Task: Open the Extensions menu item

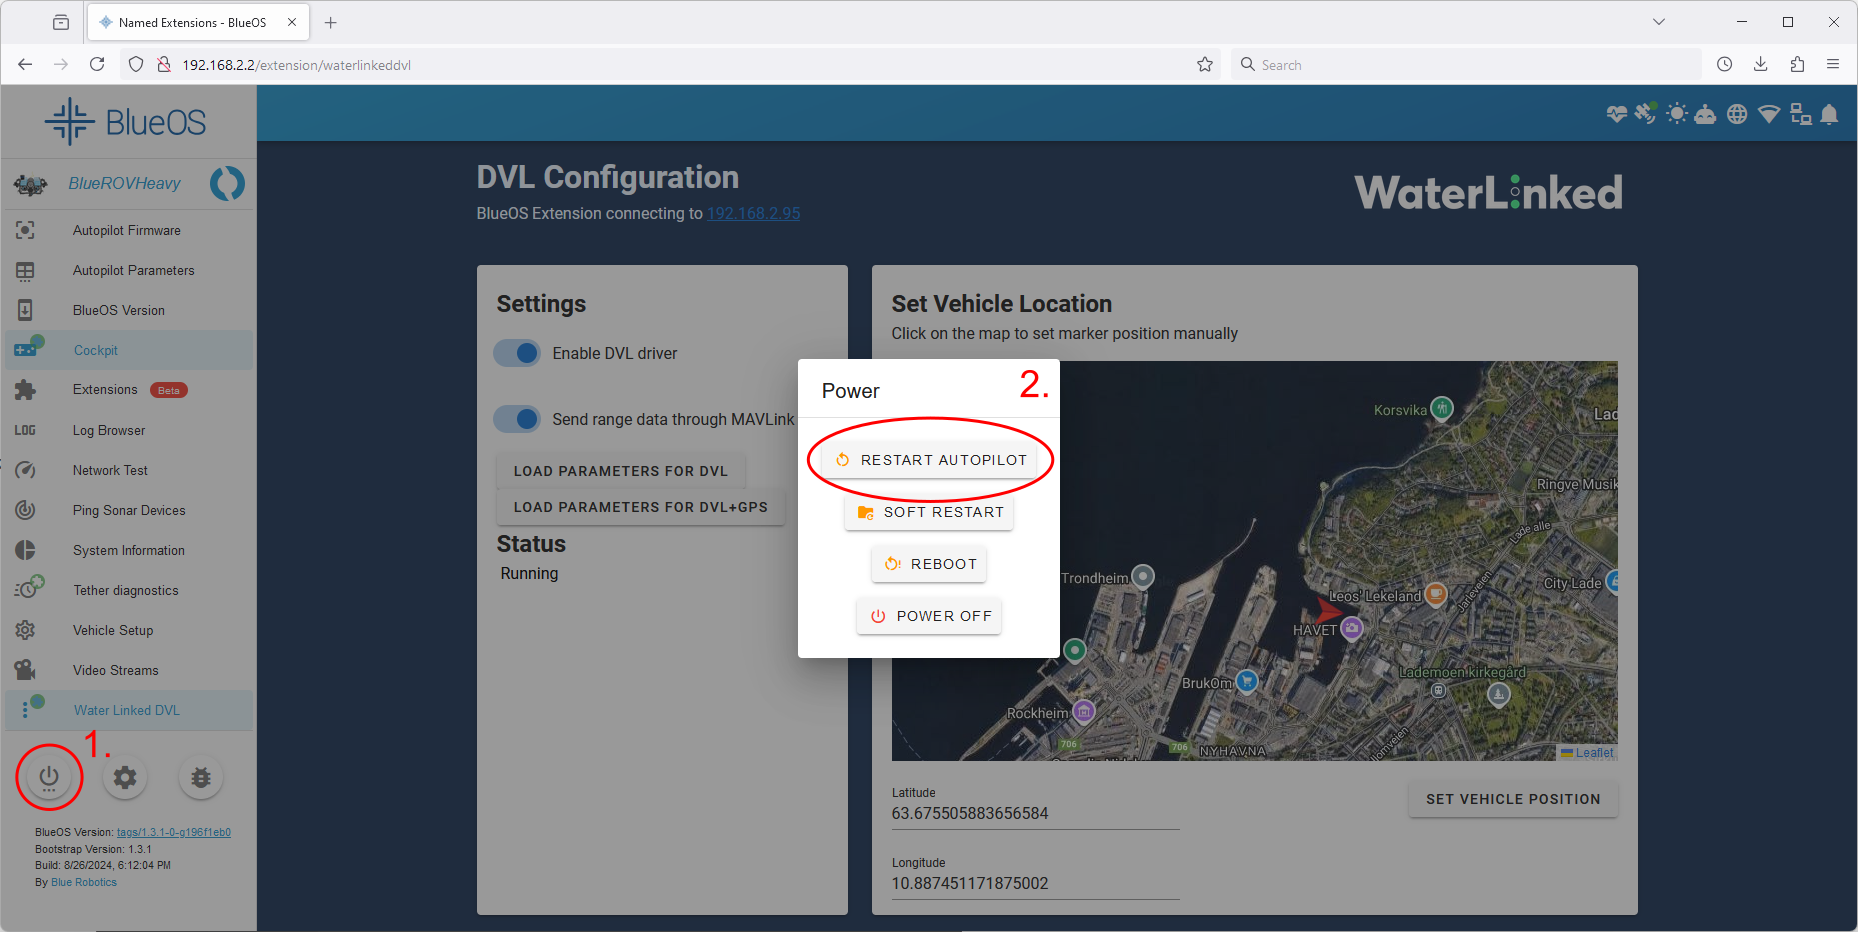Action: coord(129,390)
